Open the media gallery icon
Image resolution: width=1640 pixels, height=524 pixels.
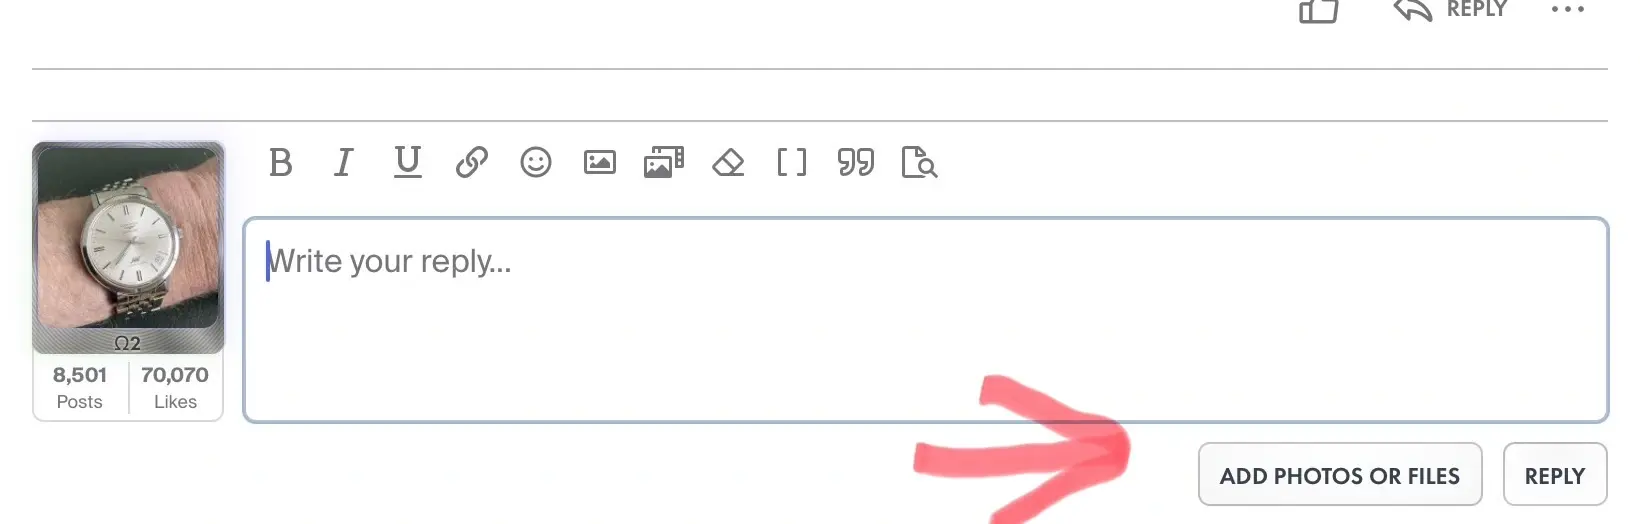(x=664, y=162)
